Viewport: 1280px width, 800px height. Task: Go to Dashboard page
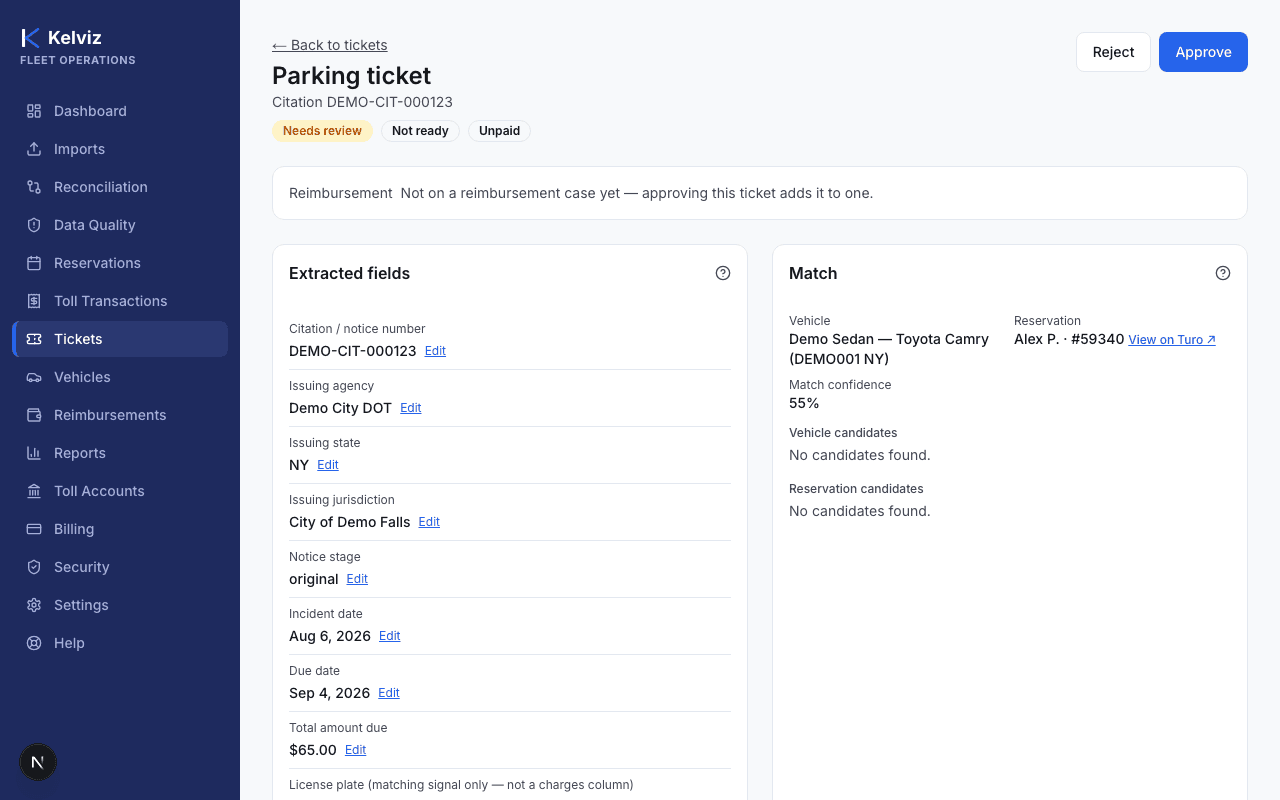click(120, 111)
